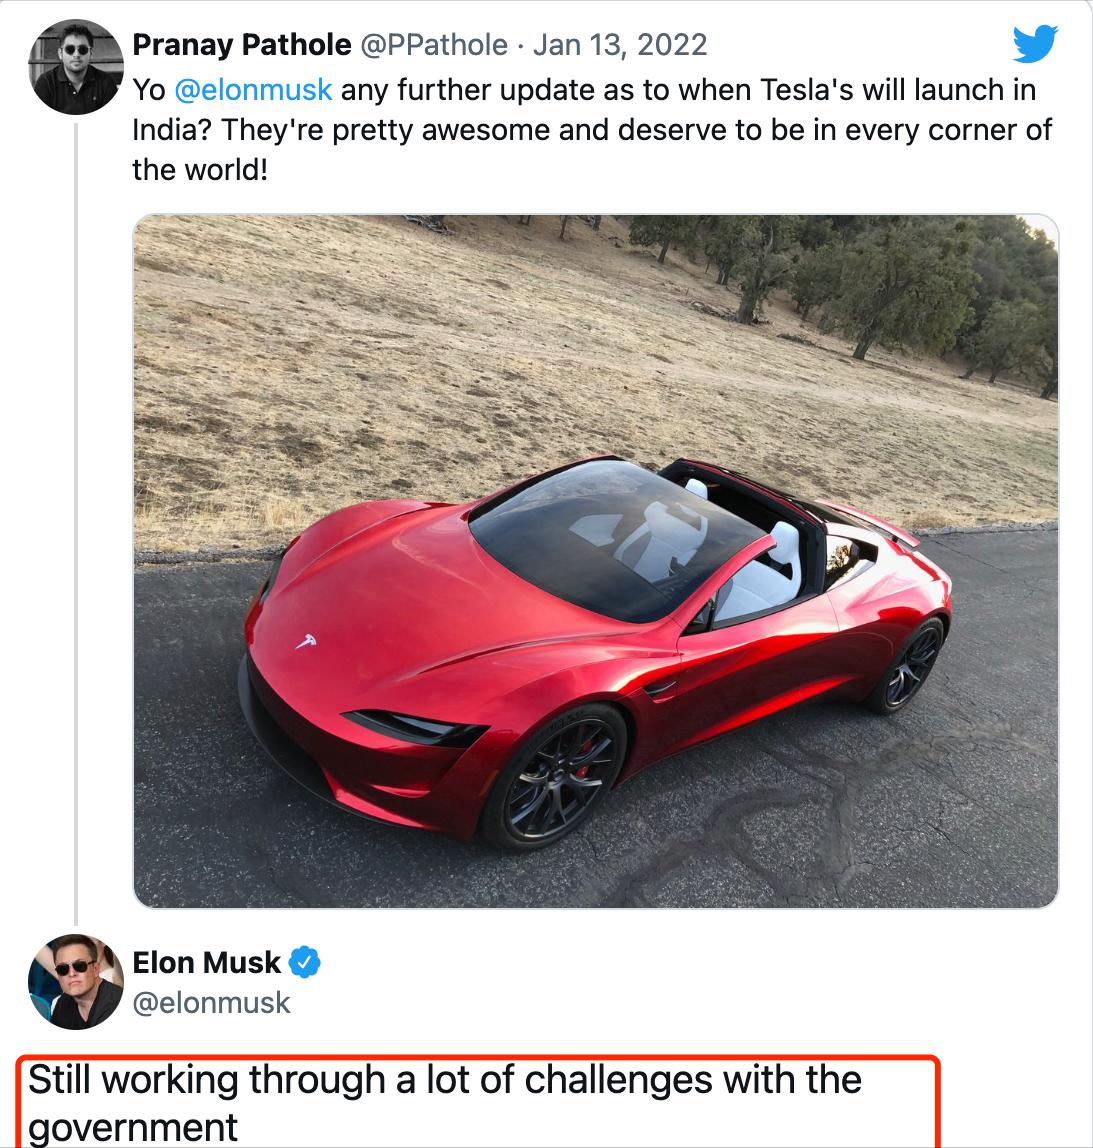The width and height of the screenshot is (1093, 1148).
Task: Open the Jan 13, 2022 timestamp link
Action: tap(619, 45)
